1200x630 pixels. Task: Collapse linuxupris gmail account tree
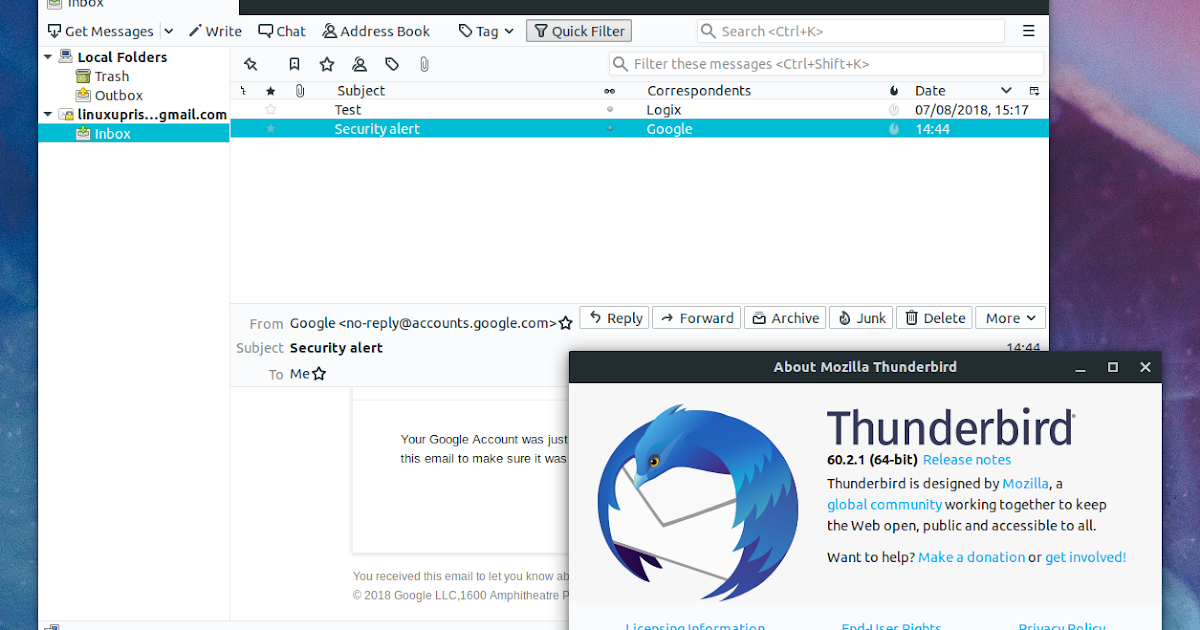(48, 115)
